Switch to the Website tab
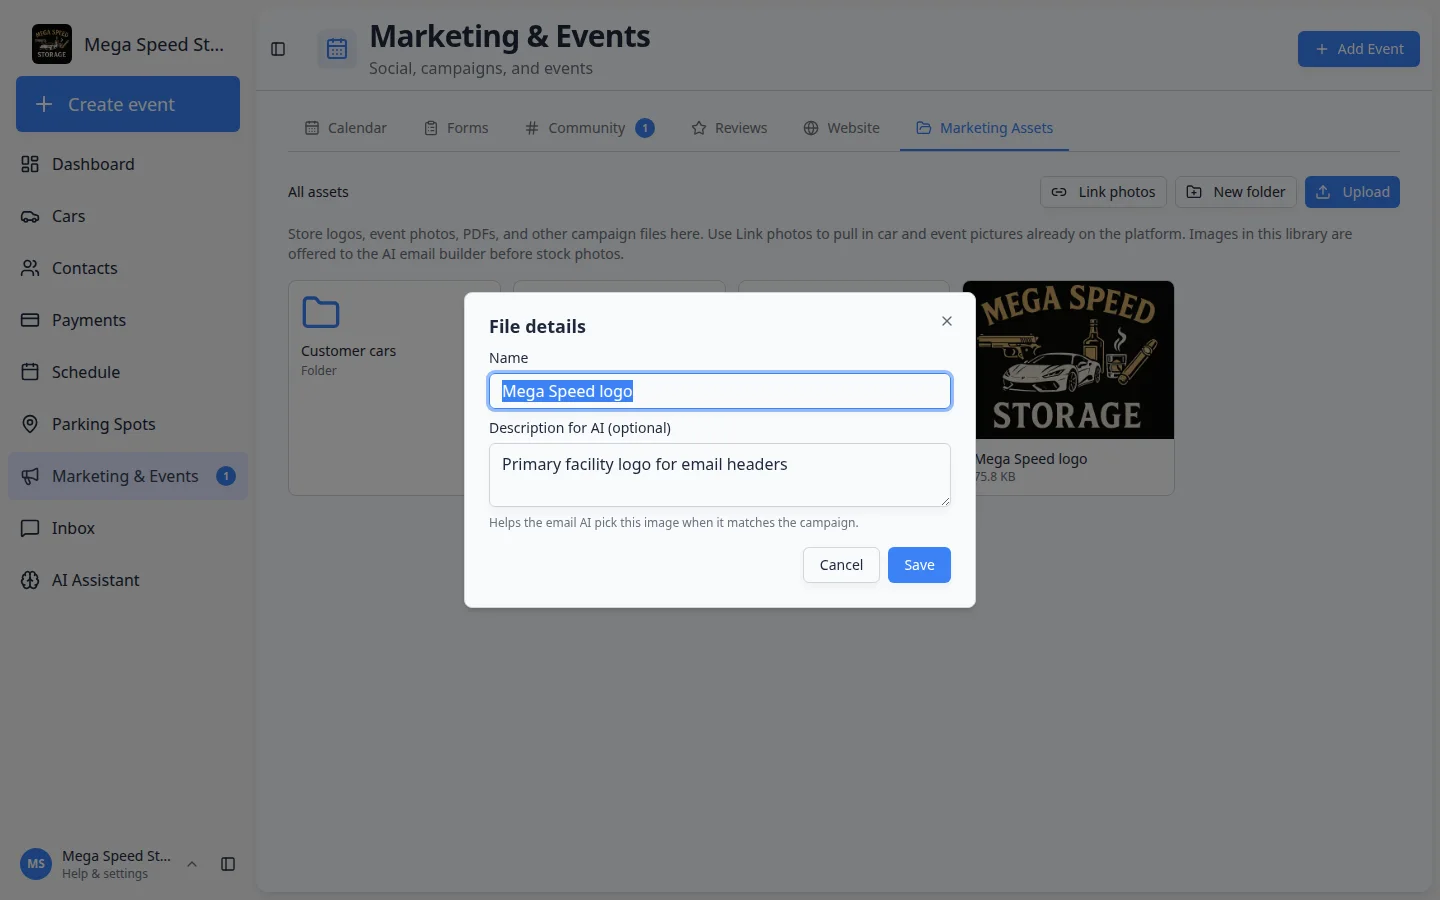This screenshot has height=900, width=1440. tap(841, 128)
